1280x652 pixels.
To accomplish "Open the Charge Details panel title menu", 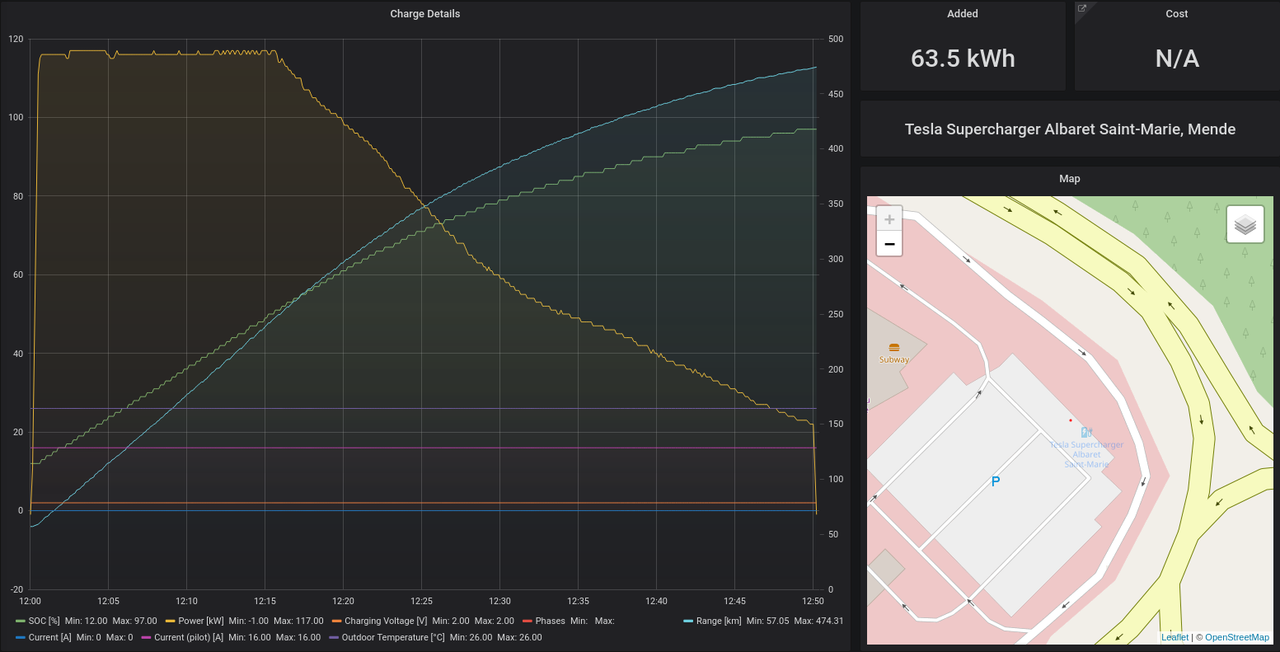I will pos(425,14).
